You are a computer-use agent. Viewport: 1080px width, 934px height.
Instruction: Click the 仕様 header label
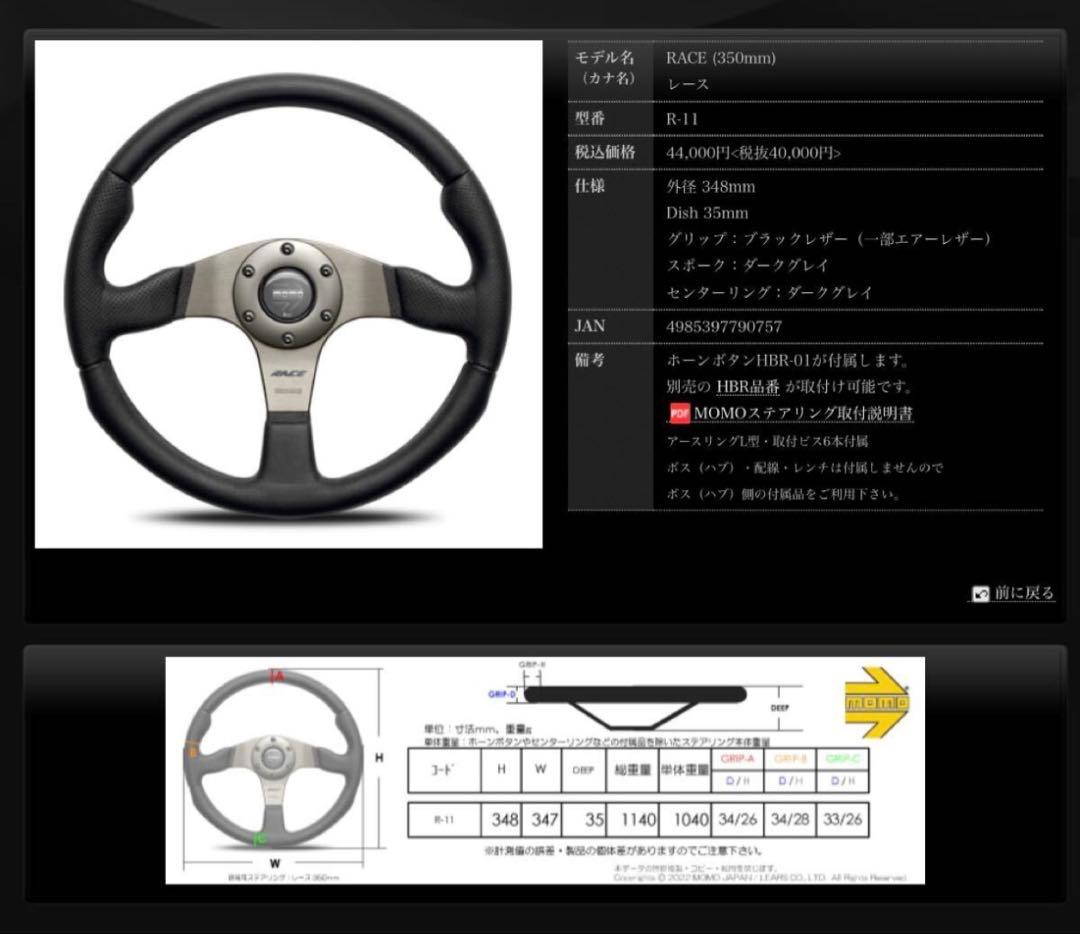pyautogui.click(x=590, y=186)
